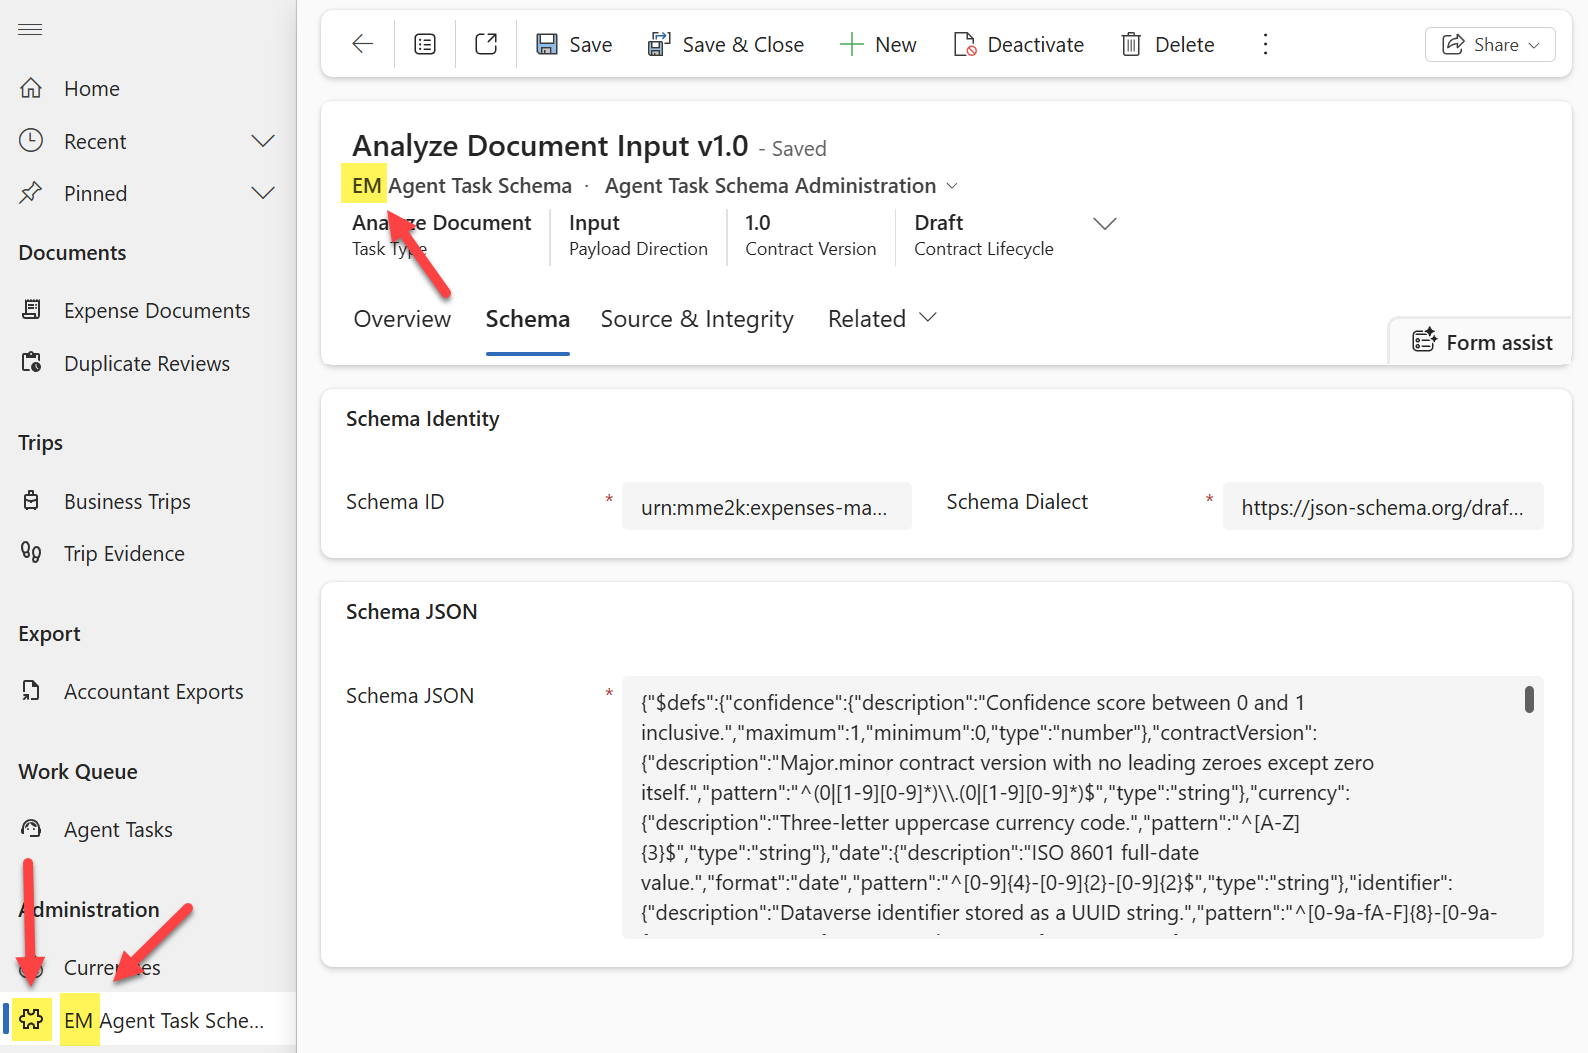The image size is (1588, 1053).
Task: Click the Business Trips icon
Action: (x=31, y=501)
